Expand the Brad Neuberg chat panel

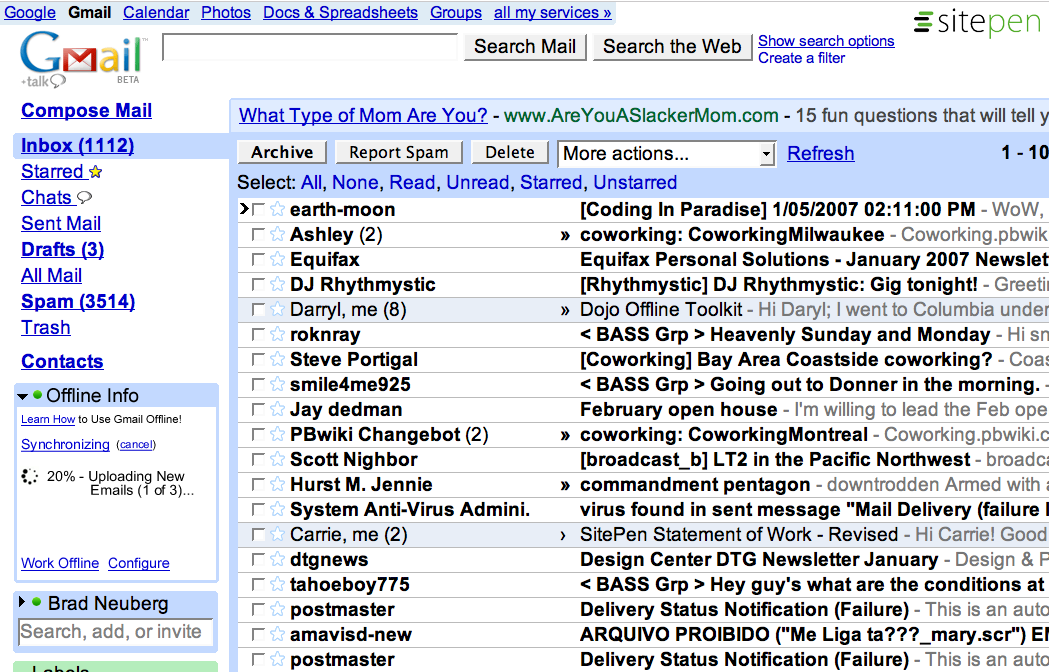pos(22,602)
